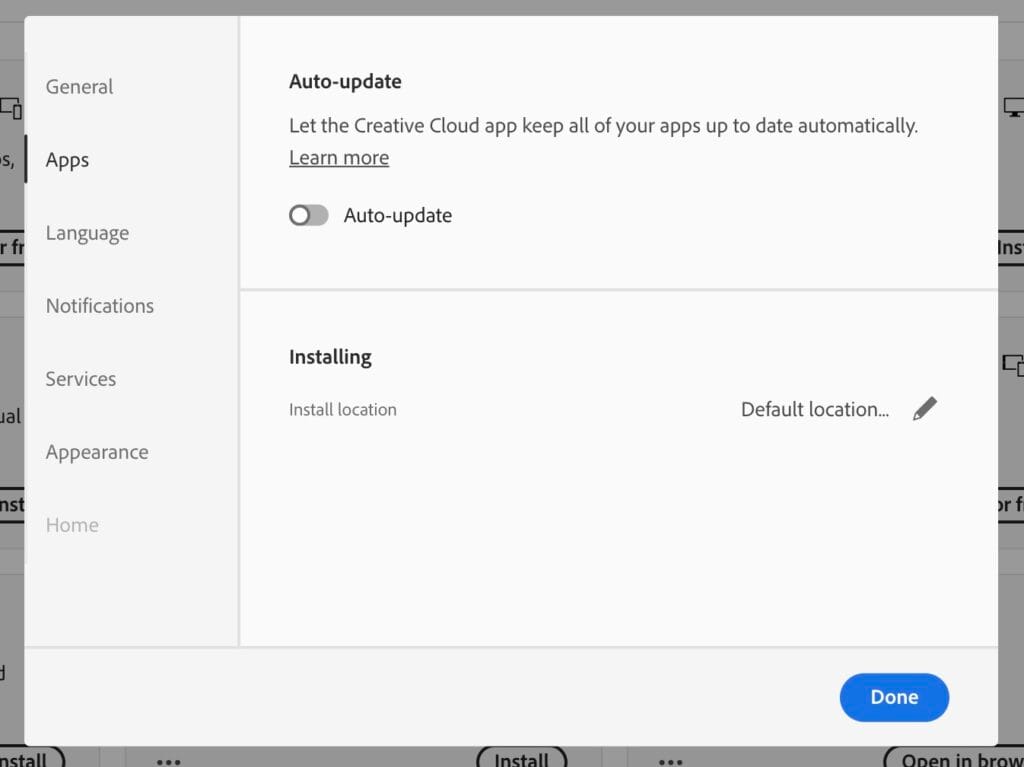
Task: Switch to the General settings section
Action: click(x=78, y=87)
